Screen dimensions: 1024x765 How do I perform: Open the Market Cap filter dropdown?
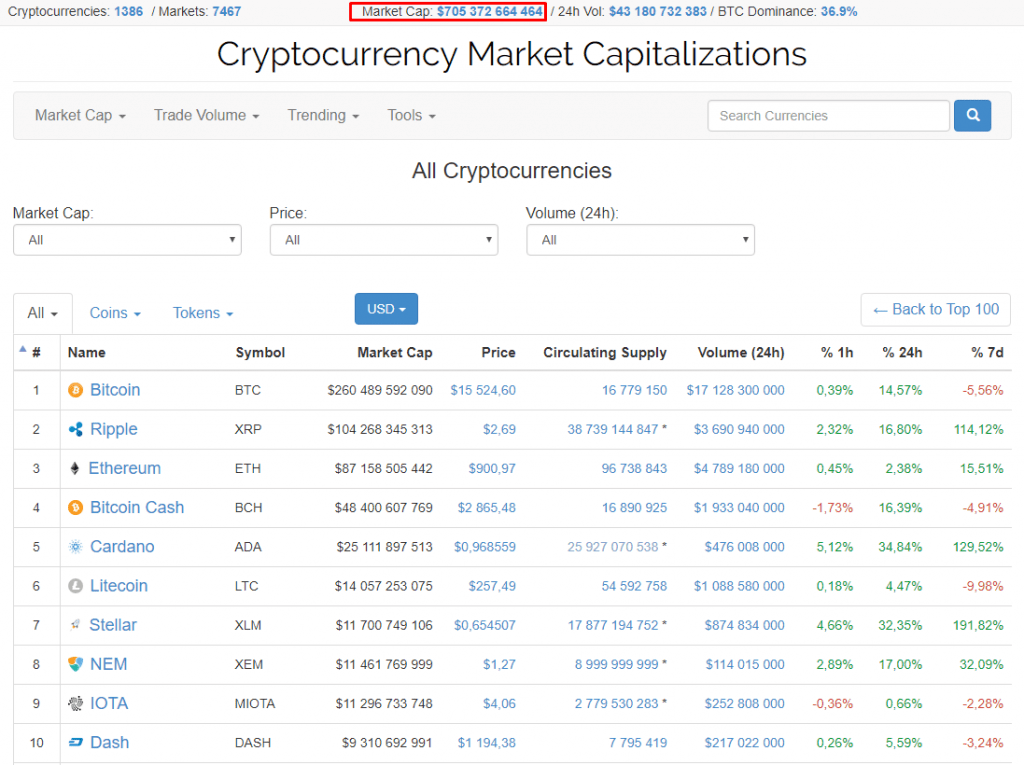pyautogui.click(x=127, y=240)
